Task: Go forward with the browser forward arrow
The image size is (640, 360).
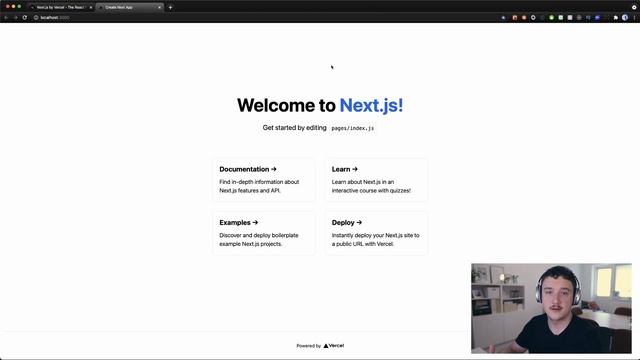Action: click(x=16, y=18)
